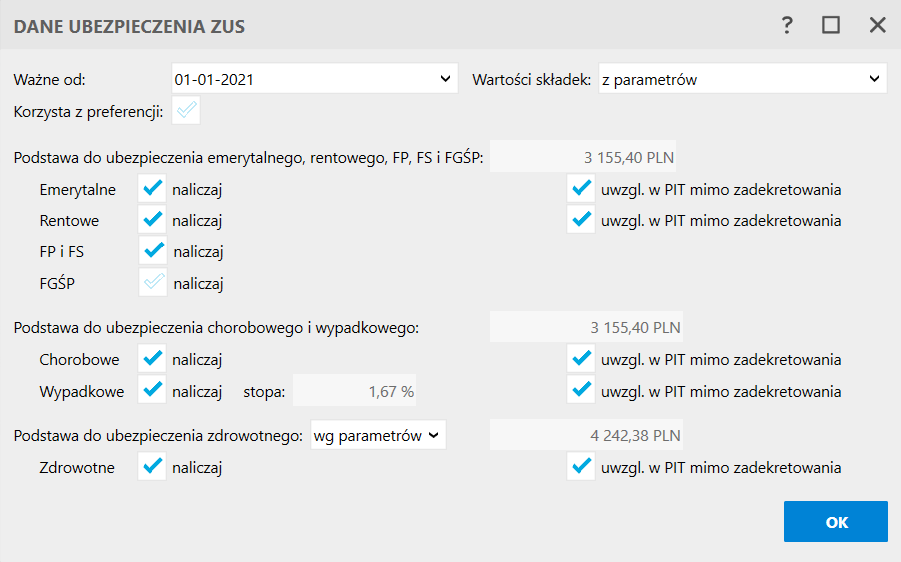Toggle Zdrowotne 'uwzgl. w PIT mimo zadekretowania'
Image resolution: width=901 pixels, height=562 pixels.
580,467
